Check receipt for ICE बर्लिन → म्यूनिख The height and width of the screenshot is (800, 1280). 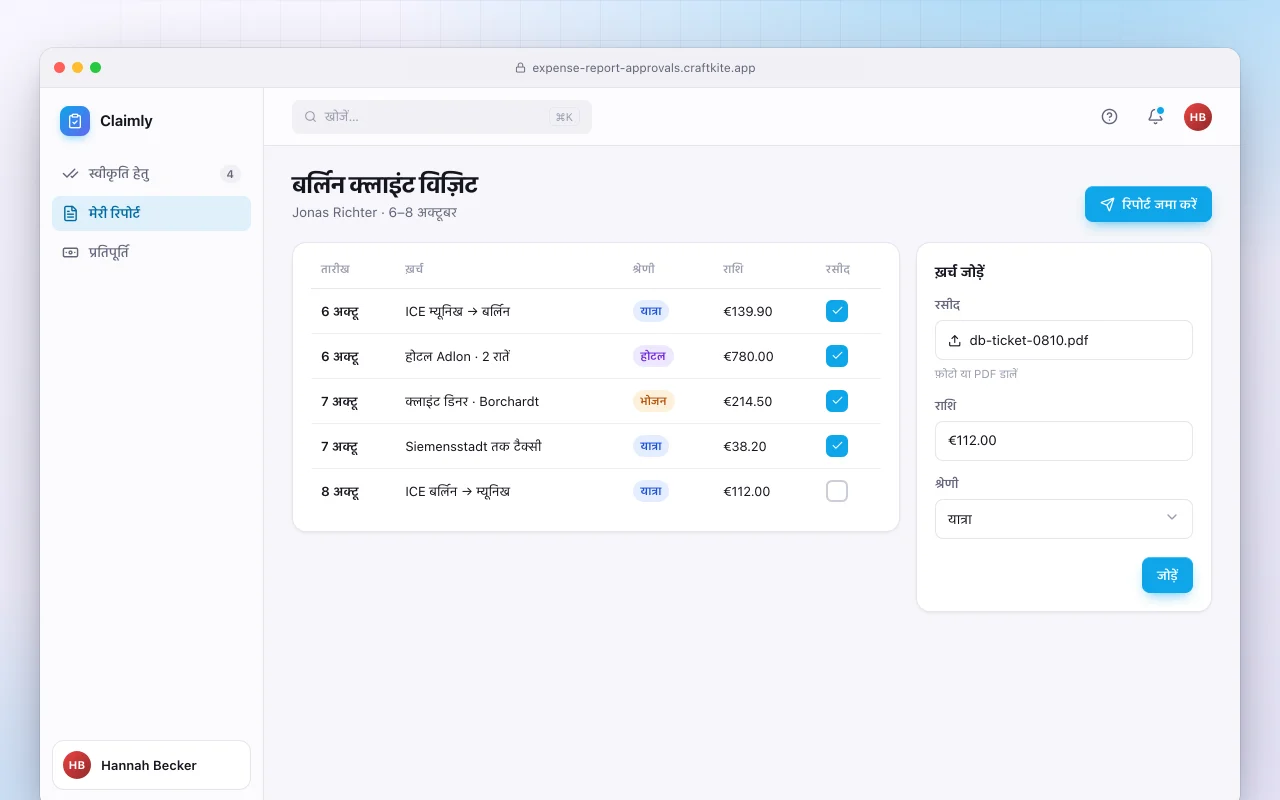point(837,491)
